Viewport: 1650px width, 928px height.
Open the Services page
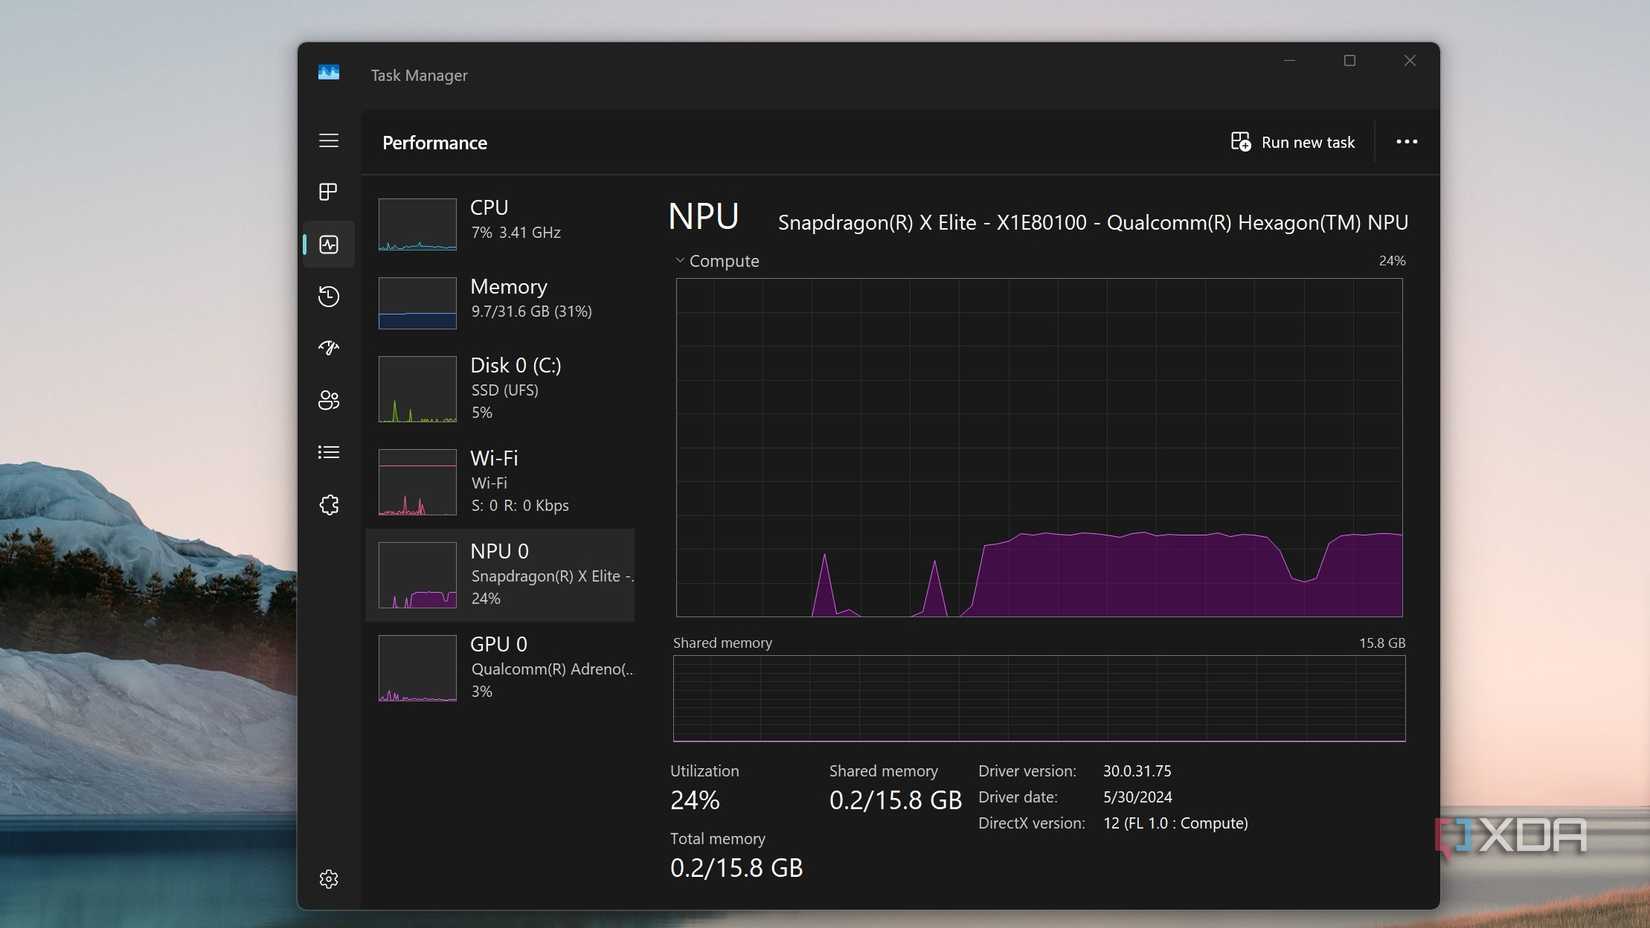tap(328, 504)
